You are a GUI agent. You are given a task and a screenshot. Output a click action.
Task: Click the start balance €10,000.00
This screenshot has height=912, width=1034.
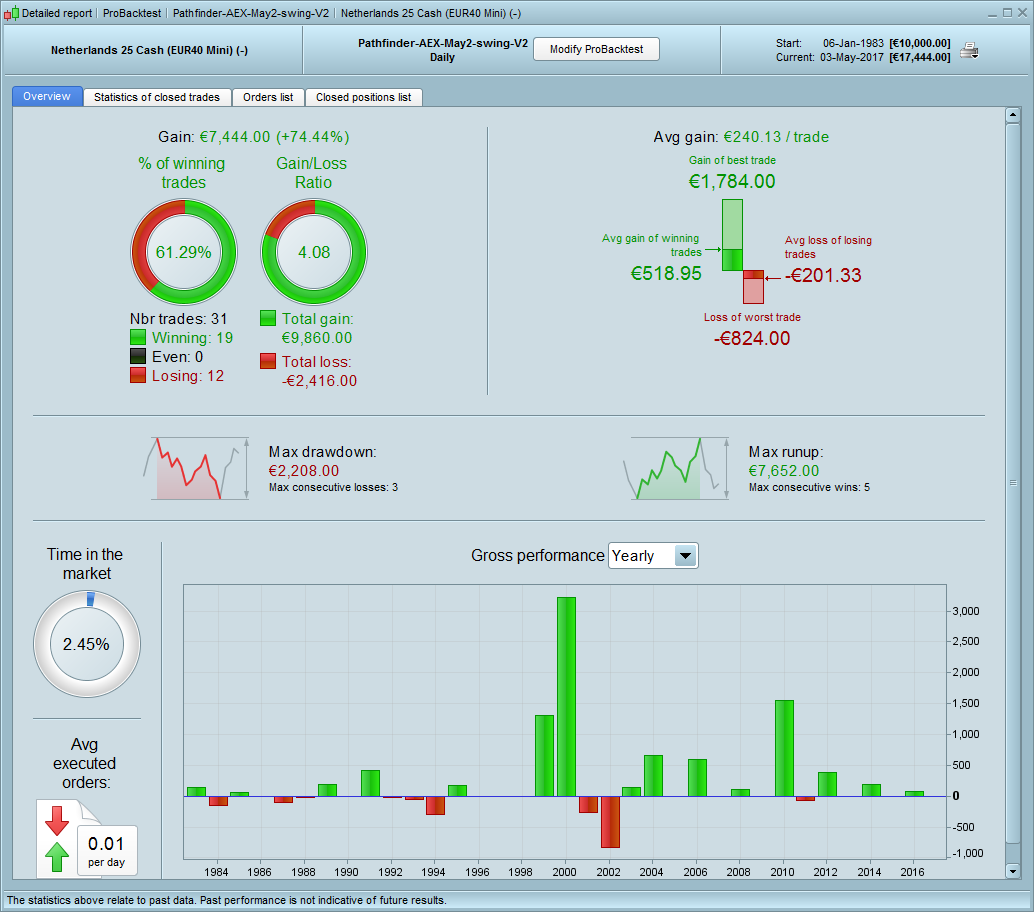click(x=920, y=43)
